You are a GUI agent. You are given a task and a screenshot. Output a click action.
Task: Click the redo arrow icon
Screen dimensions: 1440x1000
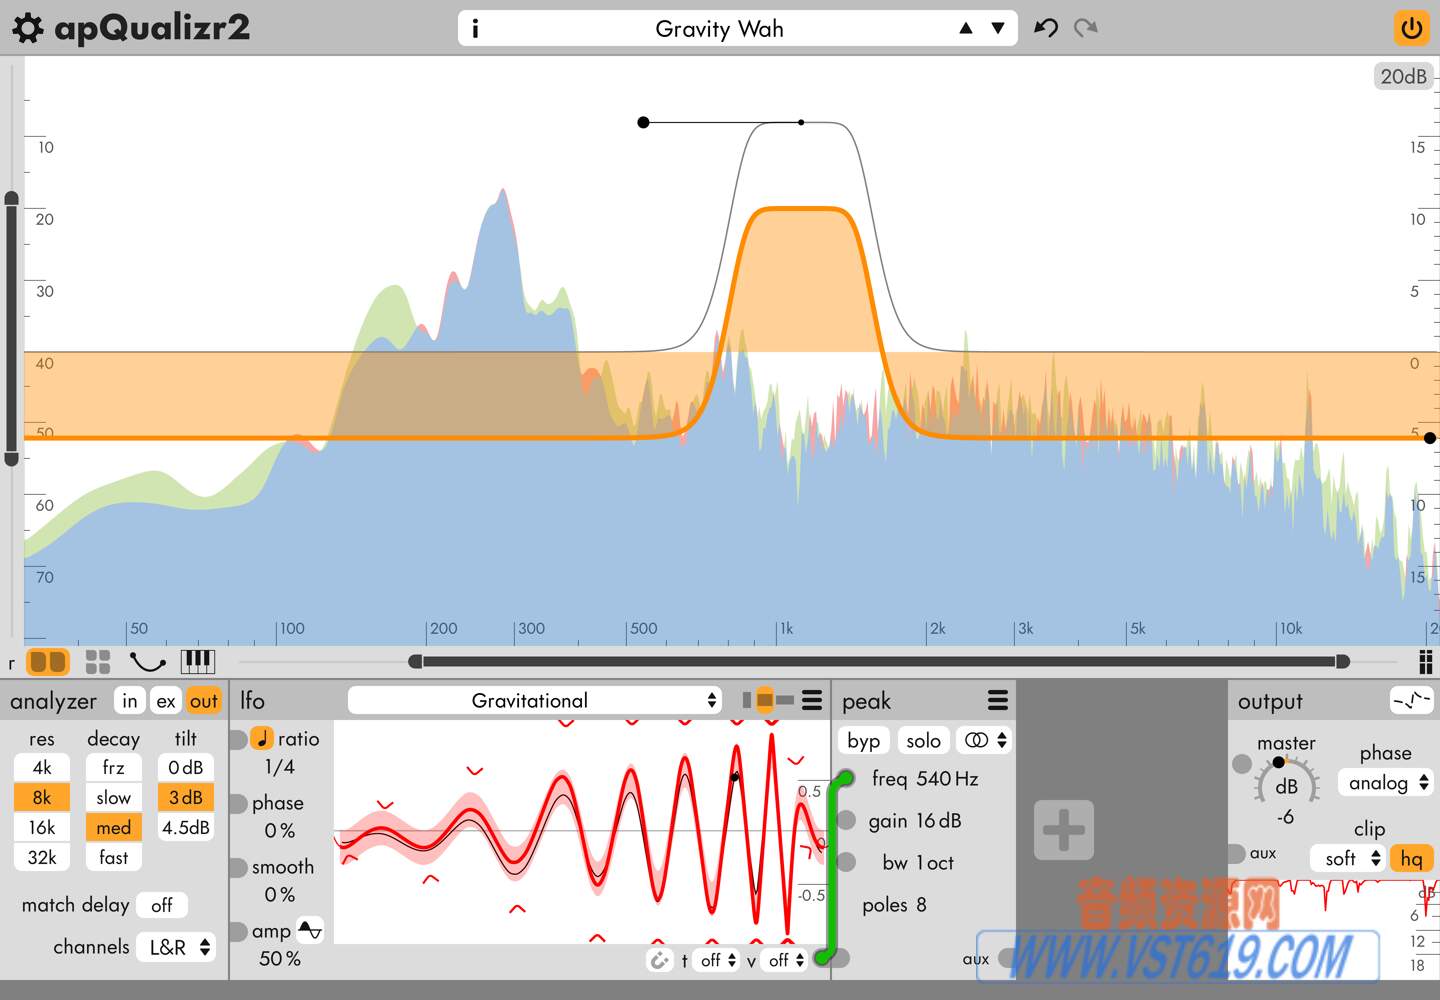pos(1085,28)
